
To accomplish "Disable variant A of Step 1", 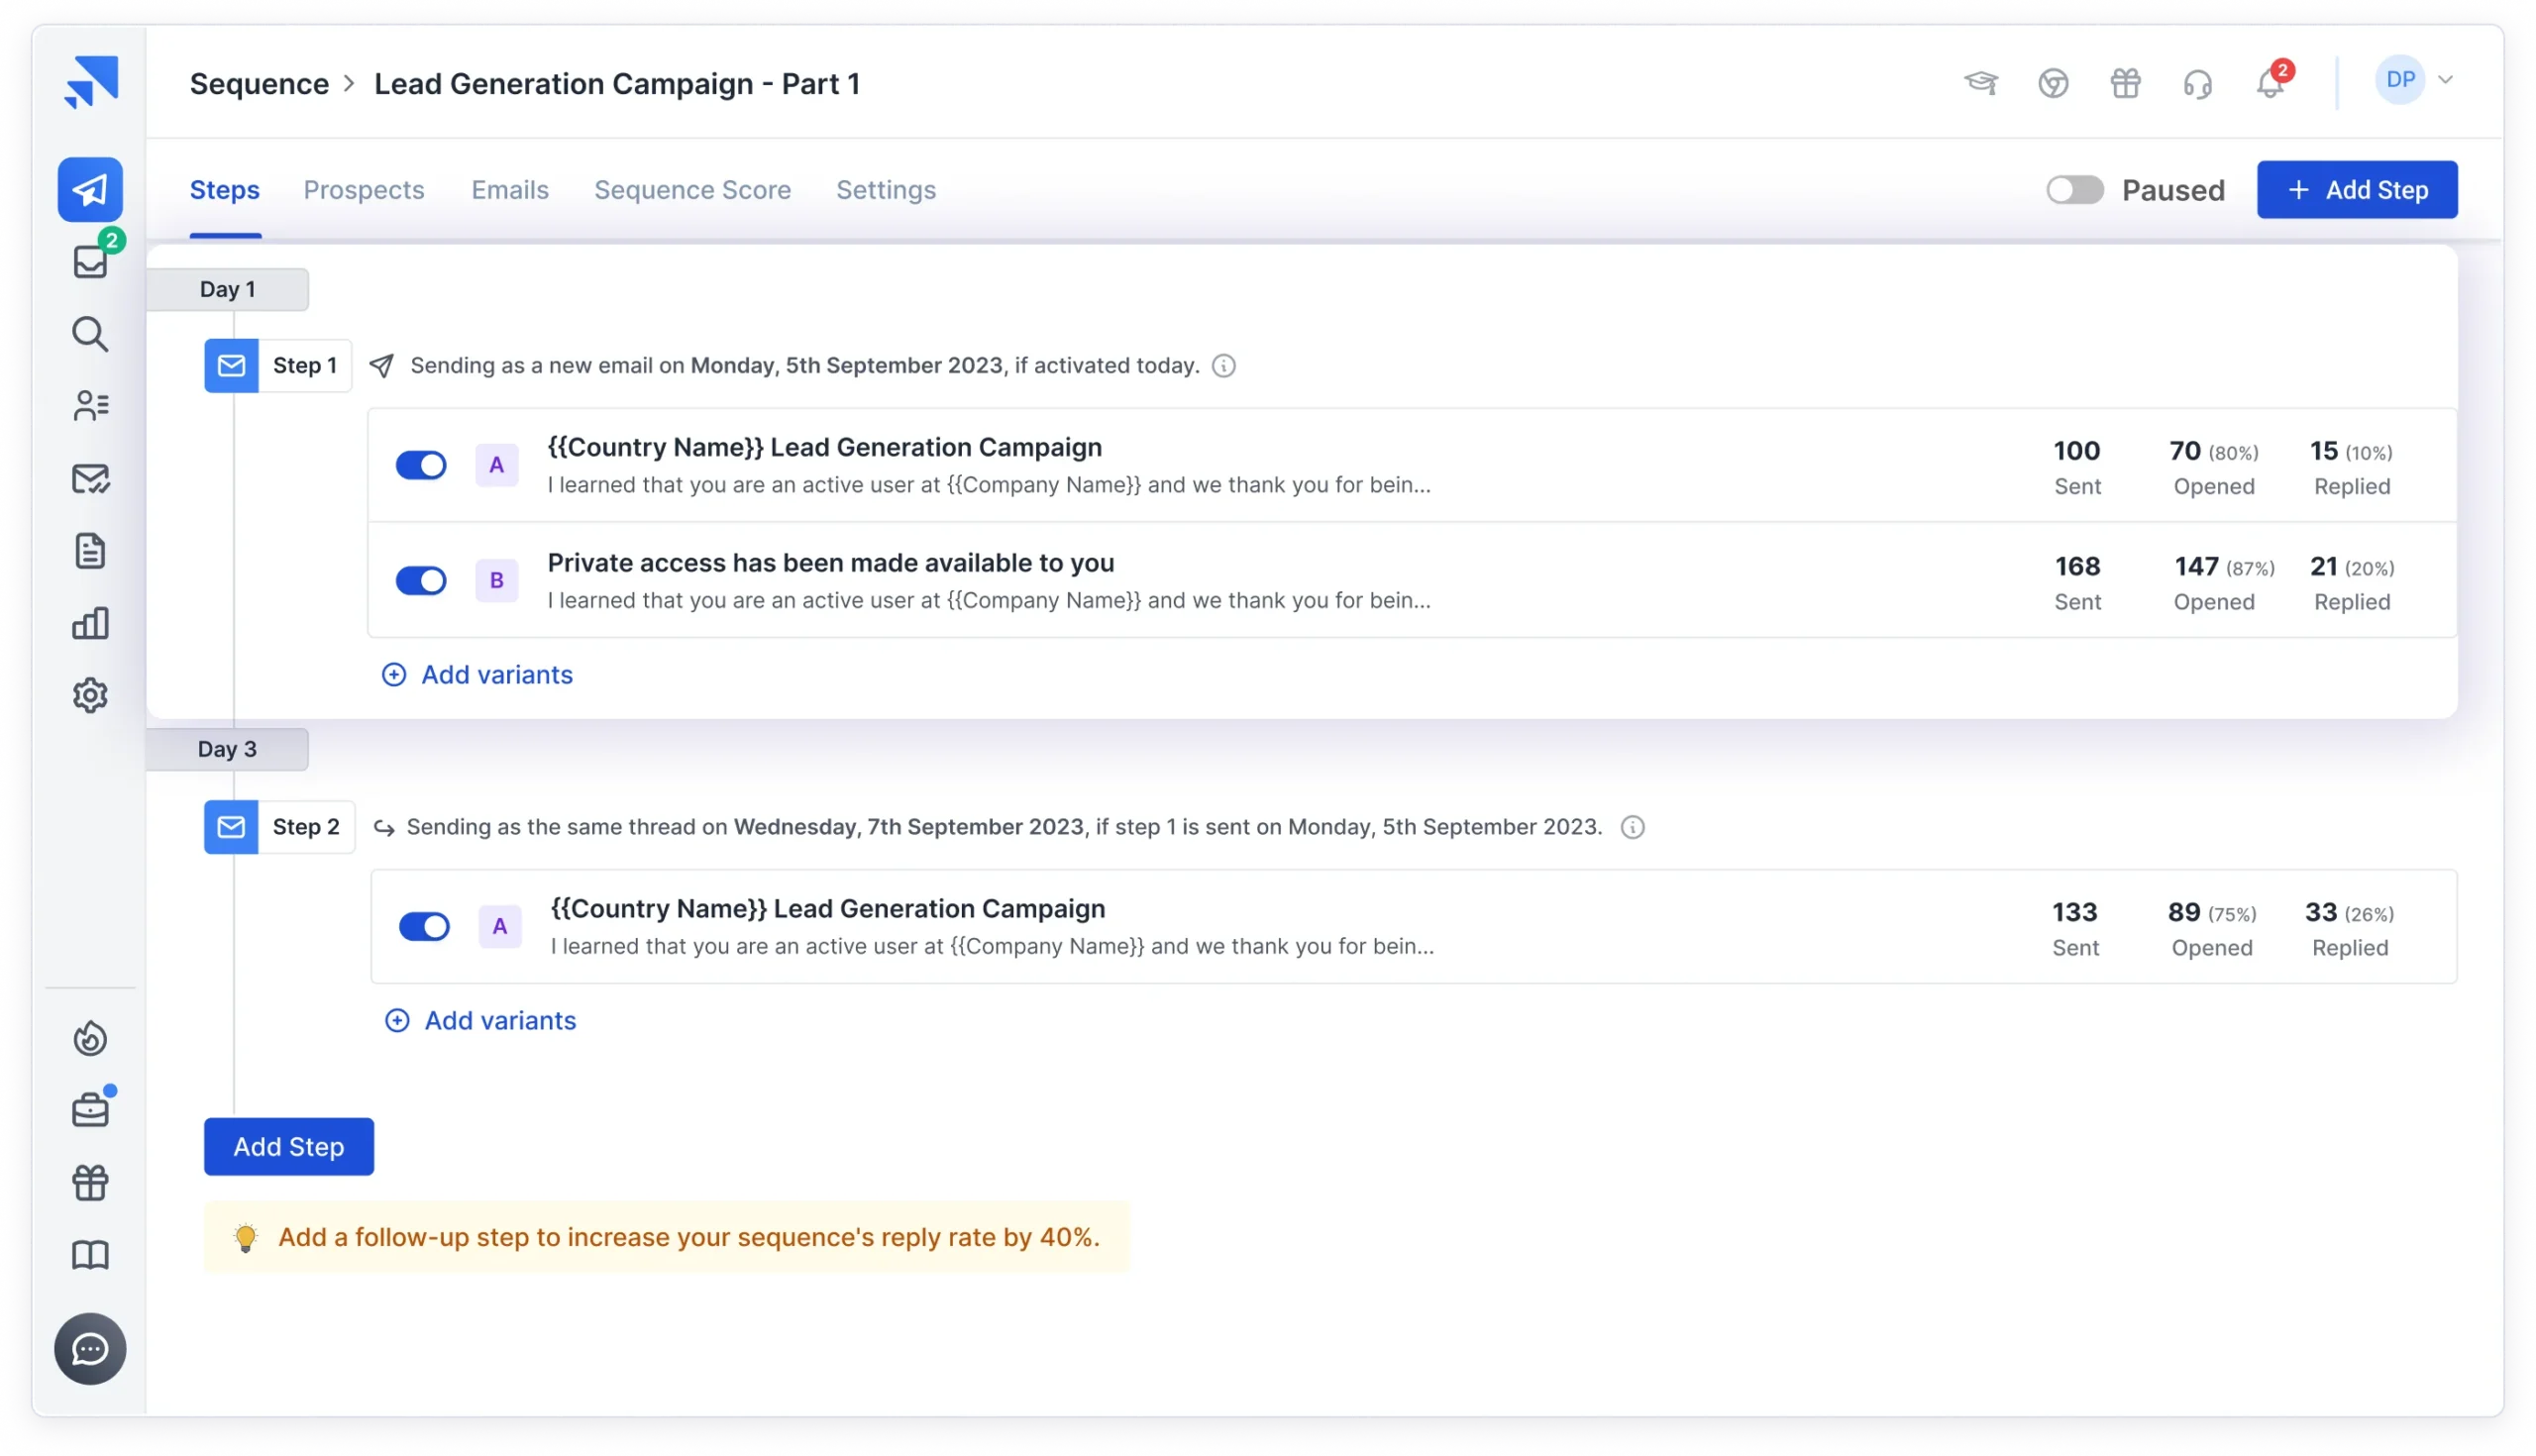I will click(421, 465).
